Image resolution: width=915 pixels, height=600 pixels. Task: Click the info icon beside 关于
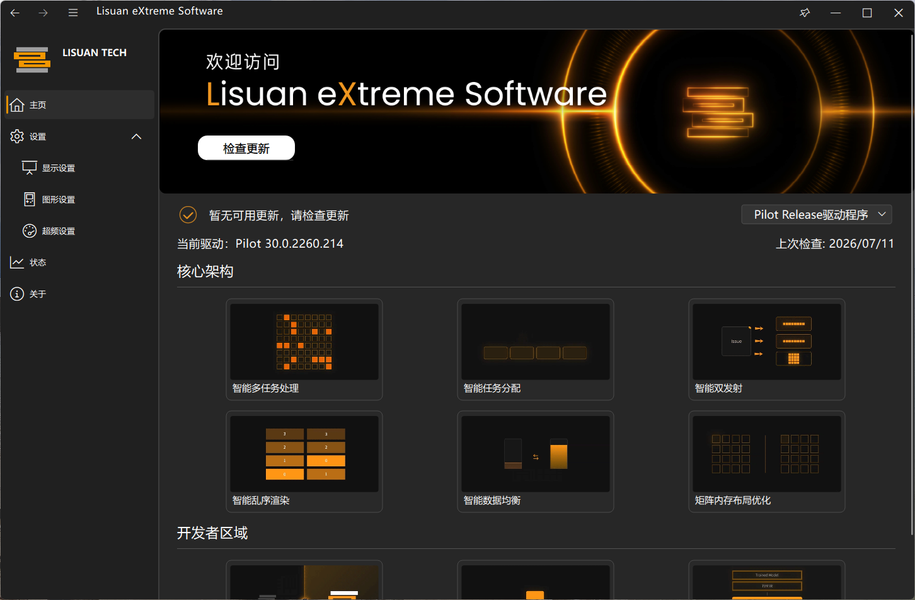click(17, 294)
